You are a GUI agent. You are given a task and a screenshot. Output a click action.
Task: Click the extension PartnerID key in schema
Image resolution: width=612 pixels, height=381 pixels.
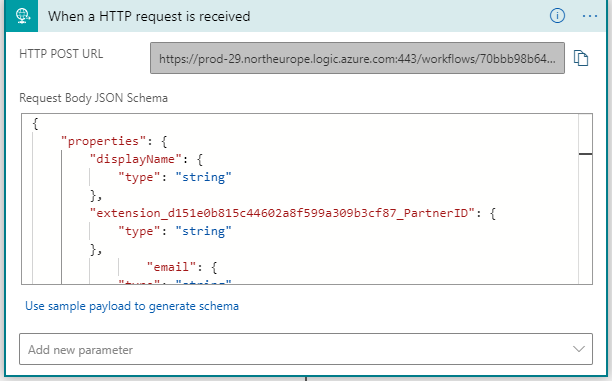(282, 213)
